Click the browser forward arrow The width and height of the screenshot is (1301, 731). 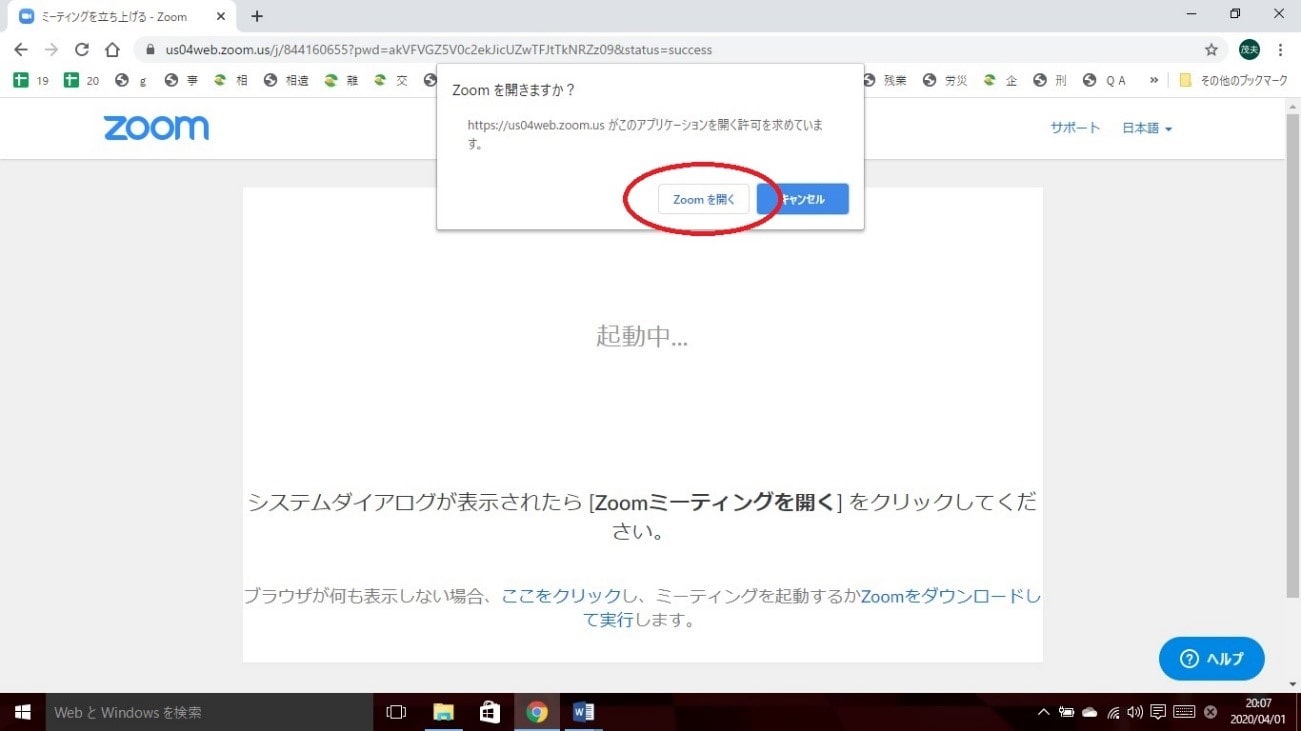(52, 49)
